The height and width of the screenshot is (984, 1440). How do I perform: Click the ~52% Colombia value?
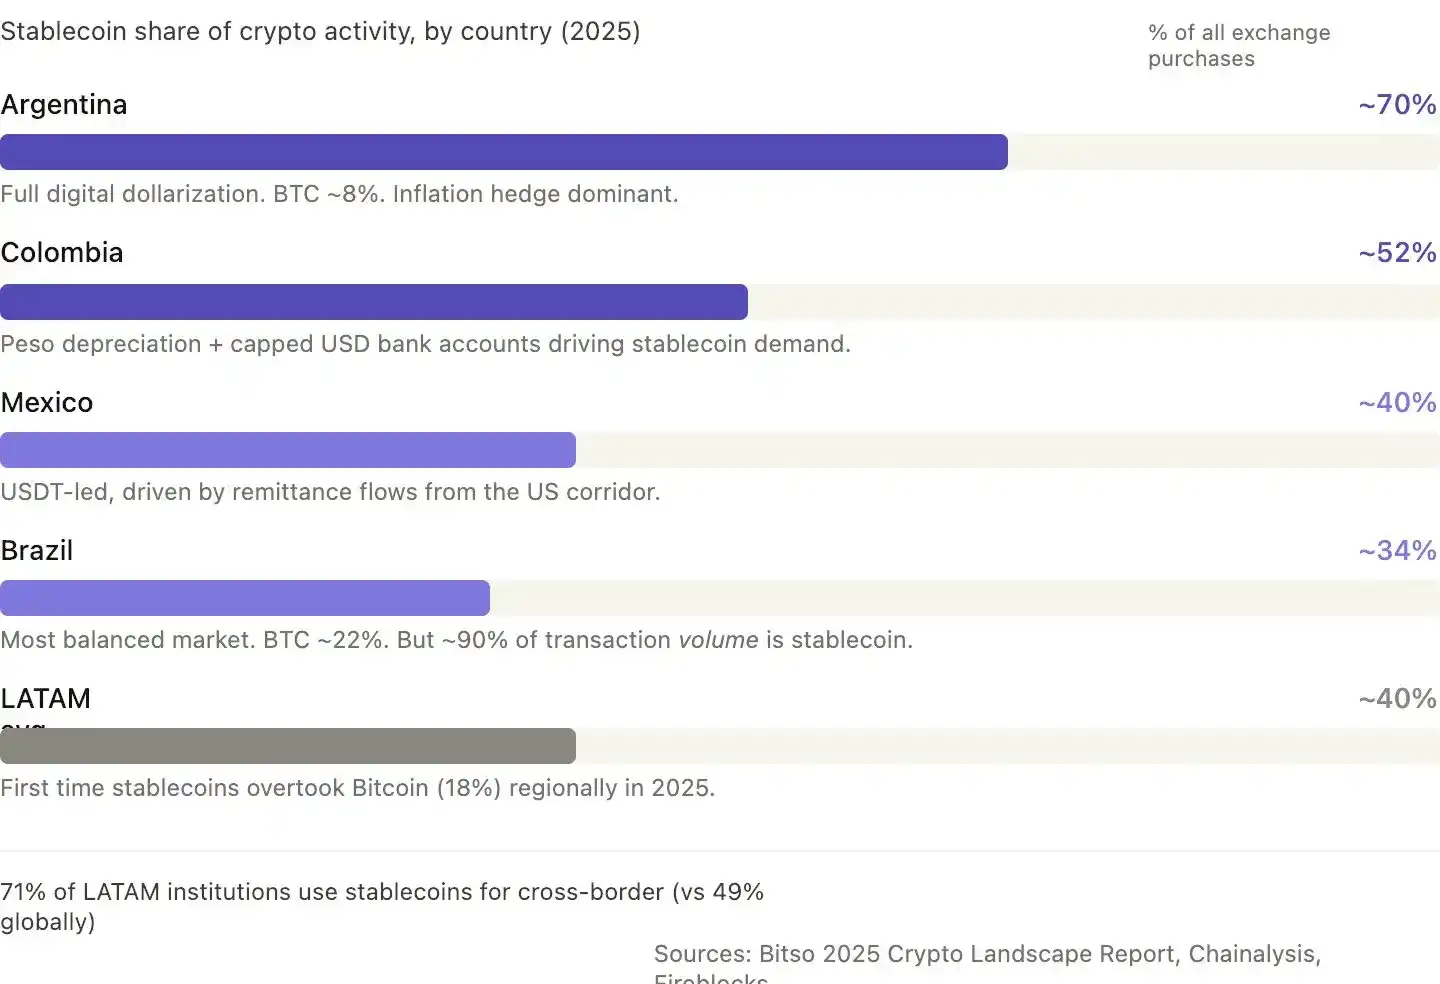pos(1398,253)
